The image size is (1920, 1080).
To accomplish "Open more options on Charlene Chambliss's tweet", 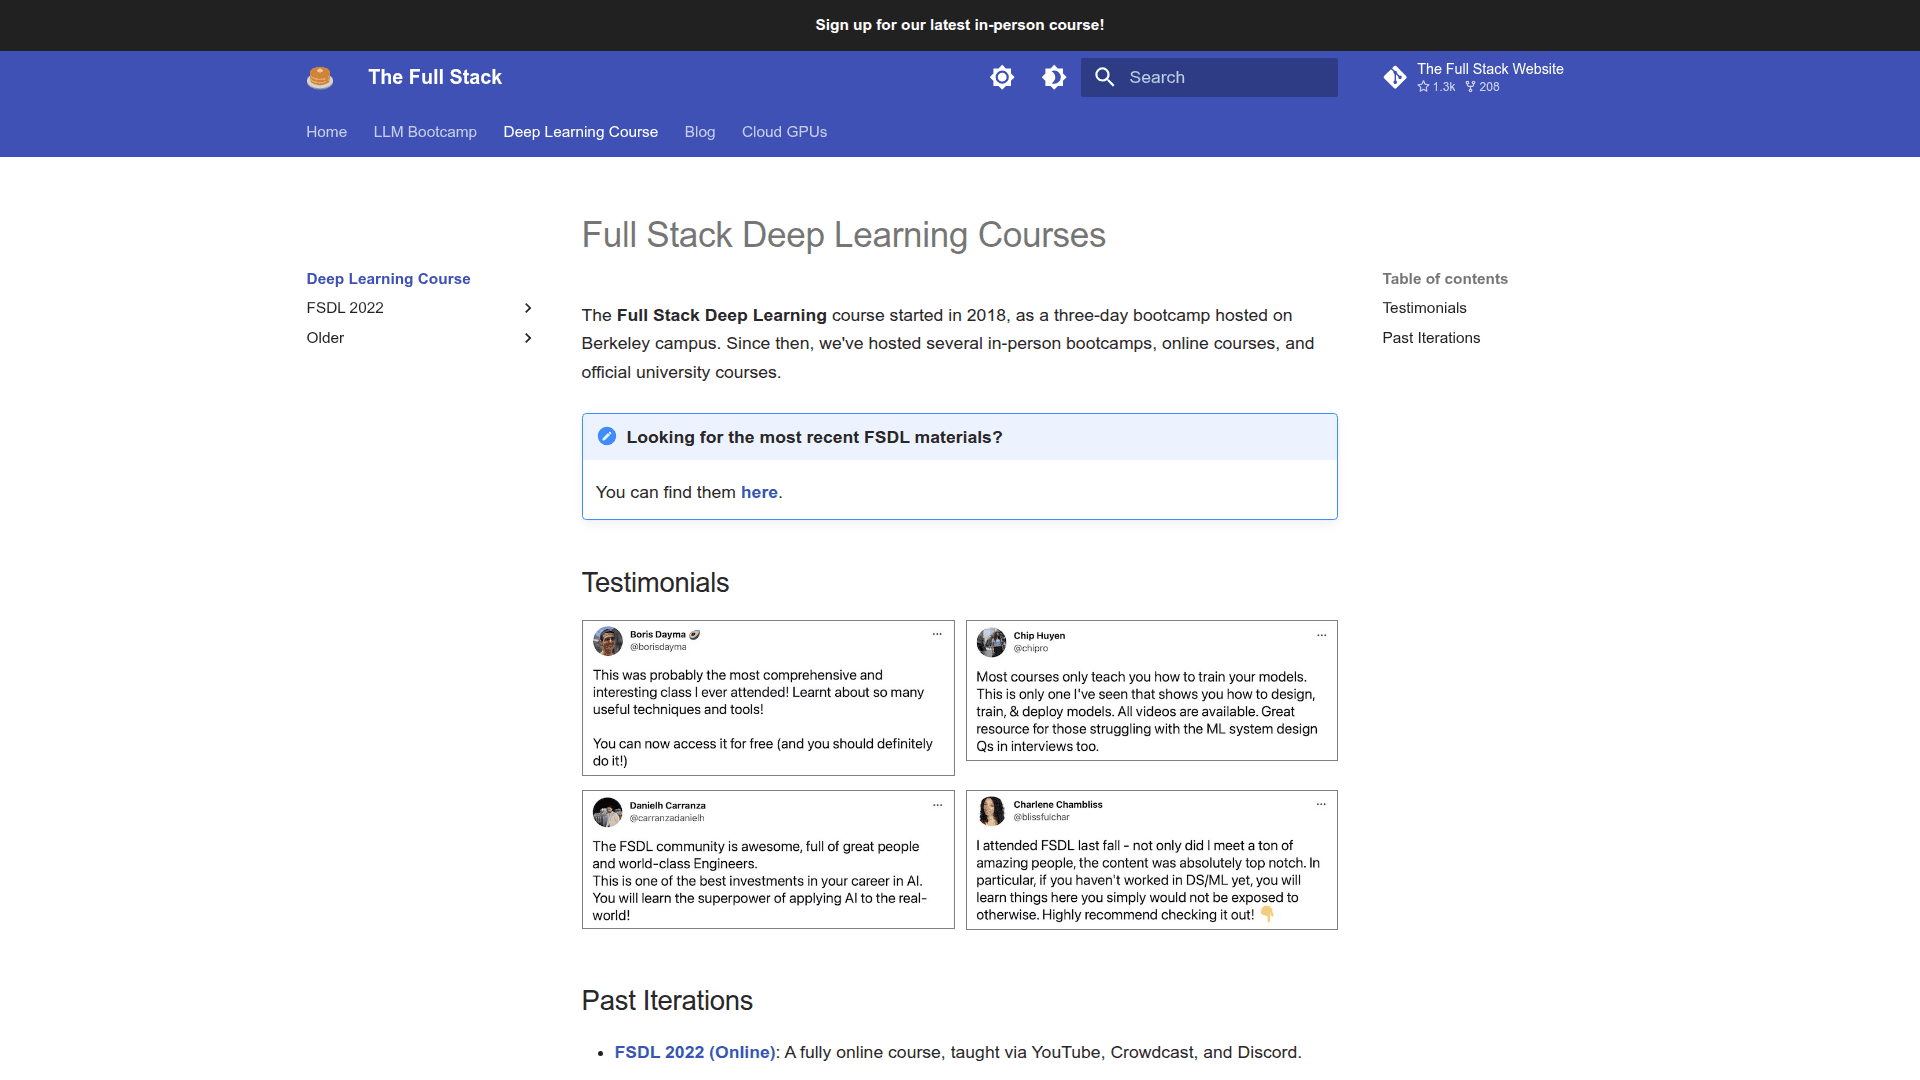I will coord(1321,804).
